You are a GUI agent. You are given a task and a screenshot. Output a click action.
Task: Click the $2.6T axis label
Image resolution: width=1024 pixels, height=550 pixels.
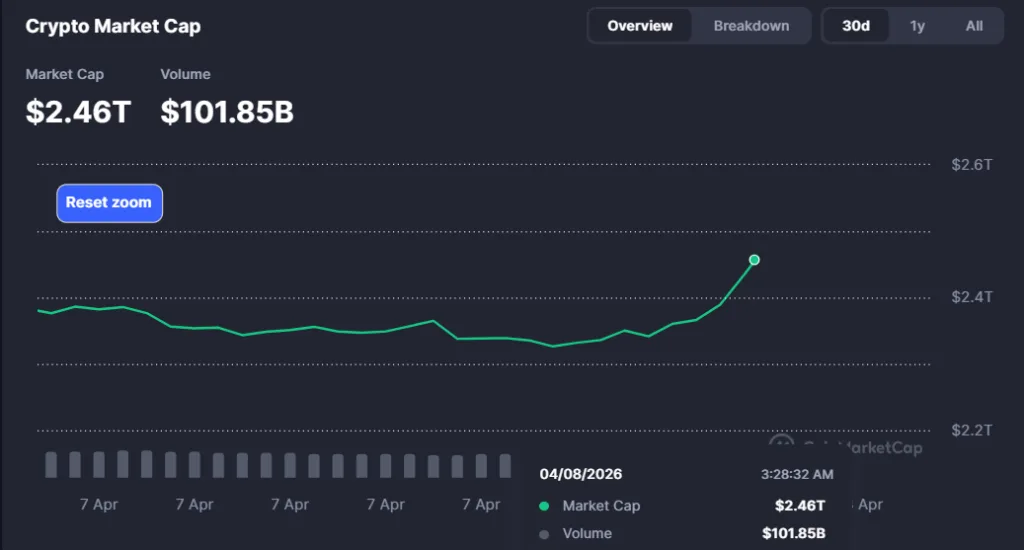pos(972,165)
